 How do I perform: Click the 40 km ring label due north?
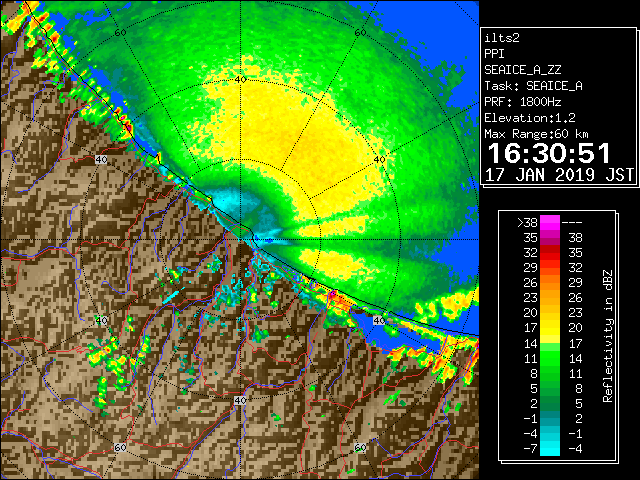(x=240, y=79)
